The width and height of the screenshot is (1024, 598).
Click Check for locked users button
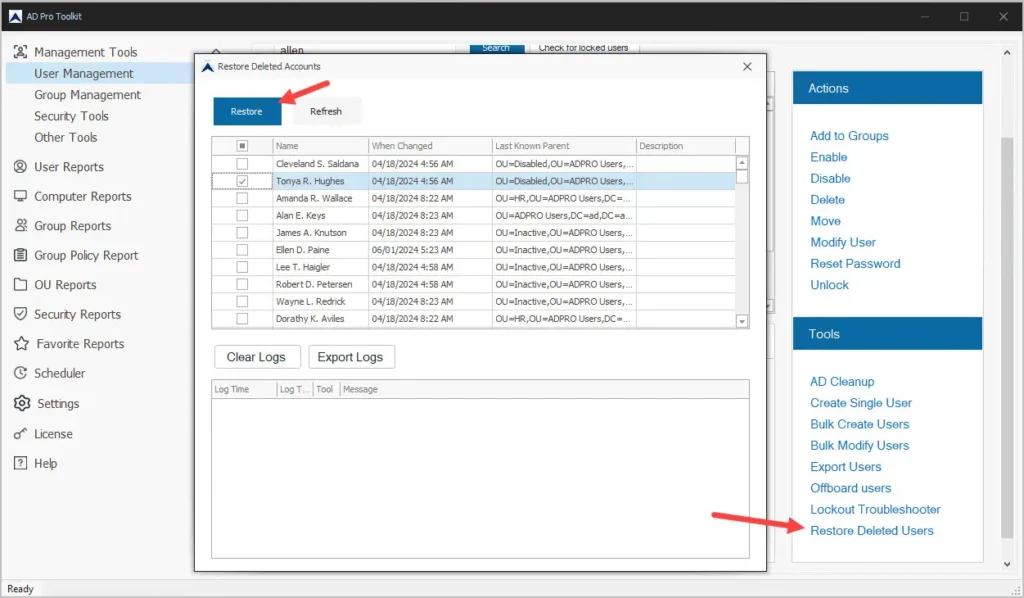coord(583,48)
